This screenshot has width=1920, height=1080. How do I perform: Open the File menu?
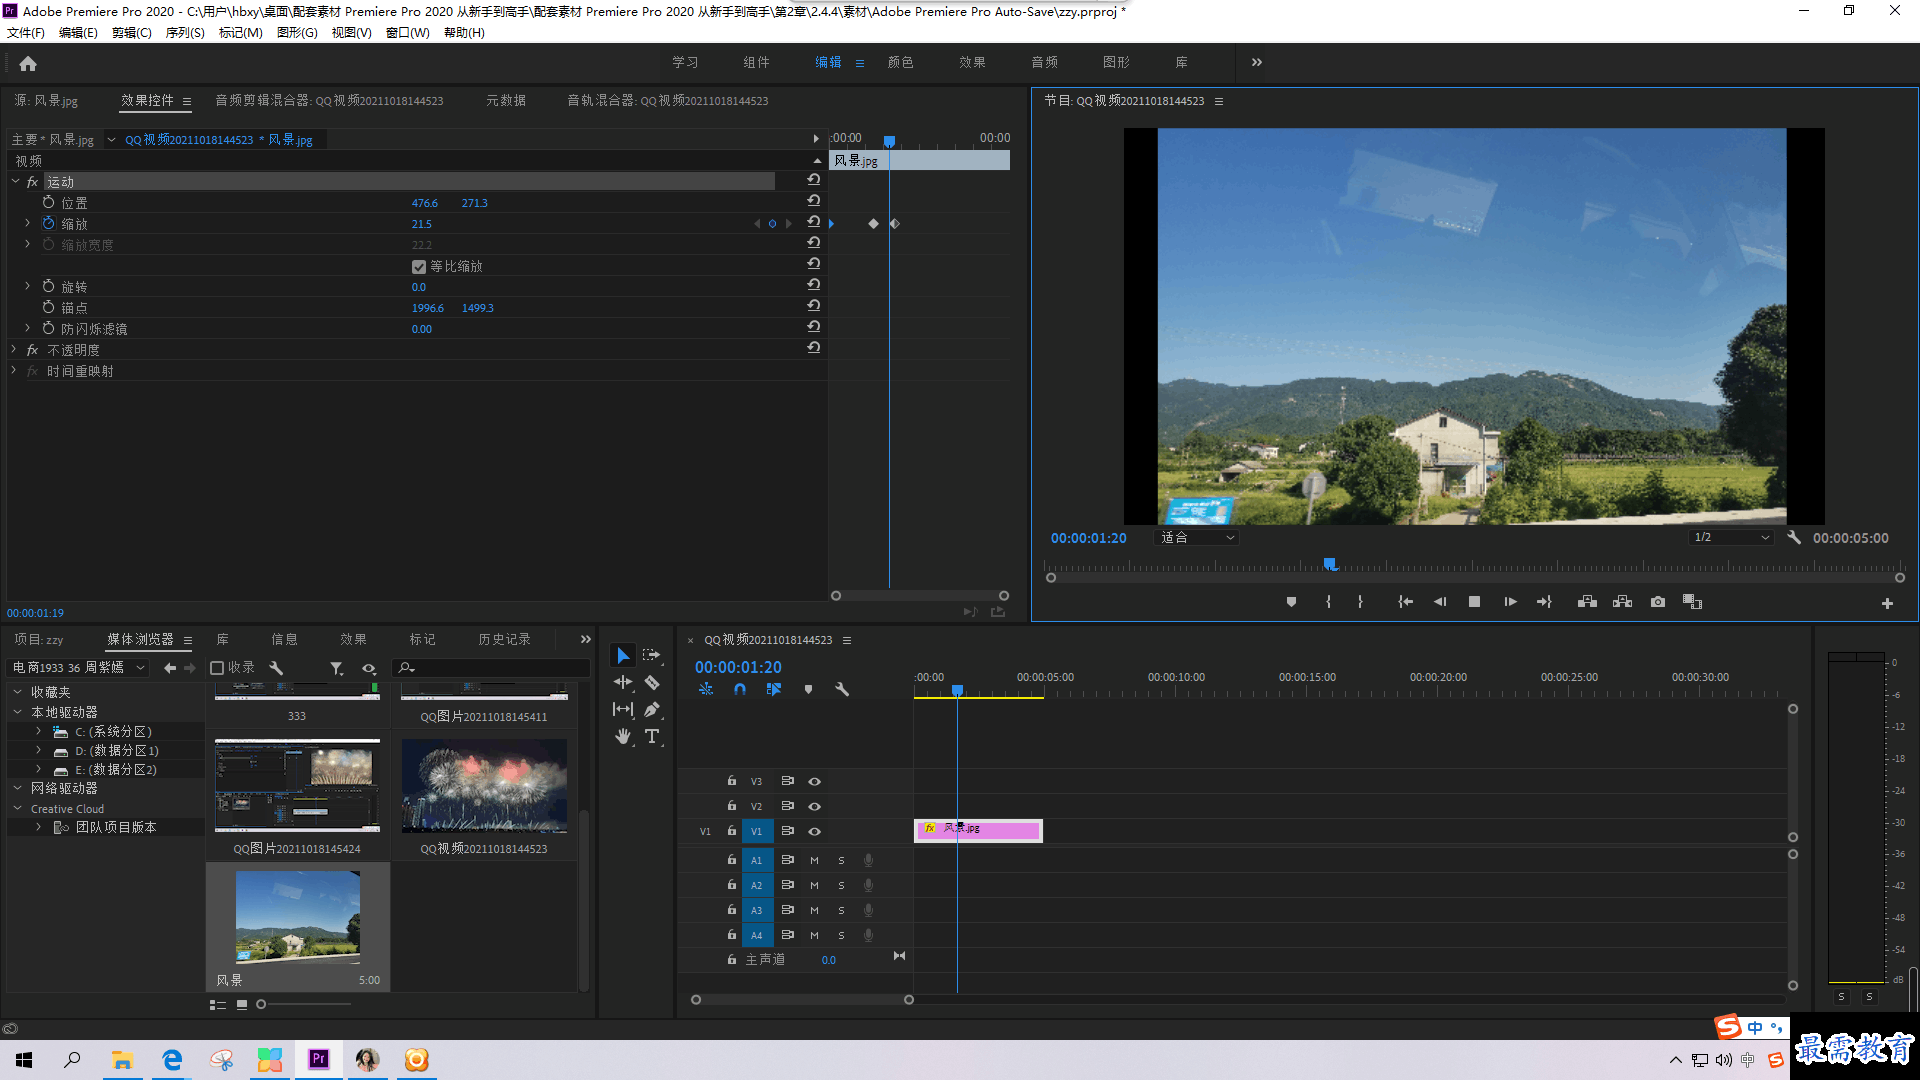pos(26,33)
